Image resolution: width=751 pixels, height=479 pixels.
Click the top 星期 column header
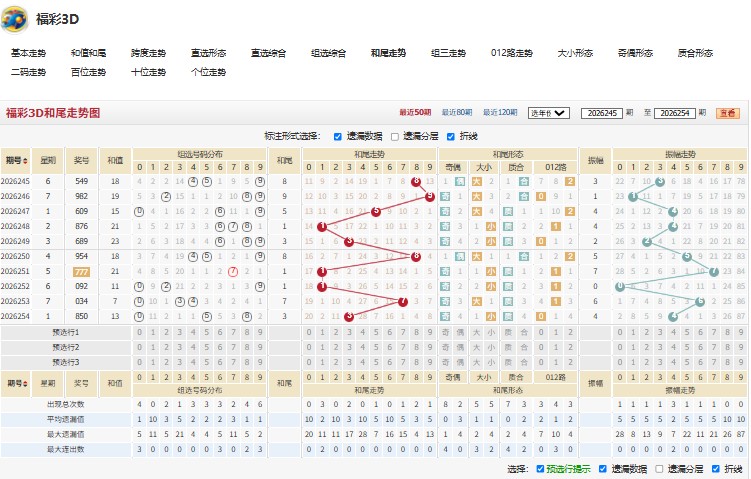(48, 160)
